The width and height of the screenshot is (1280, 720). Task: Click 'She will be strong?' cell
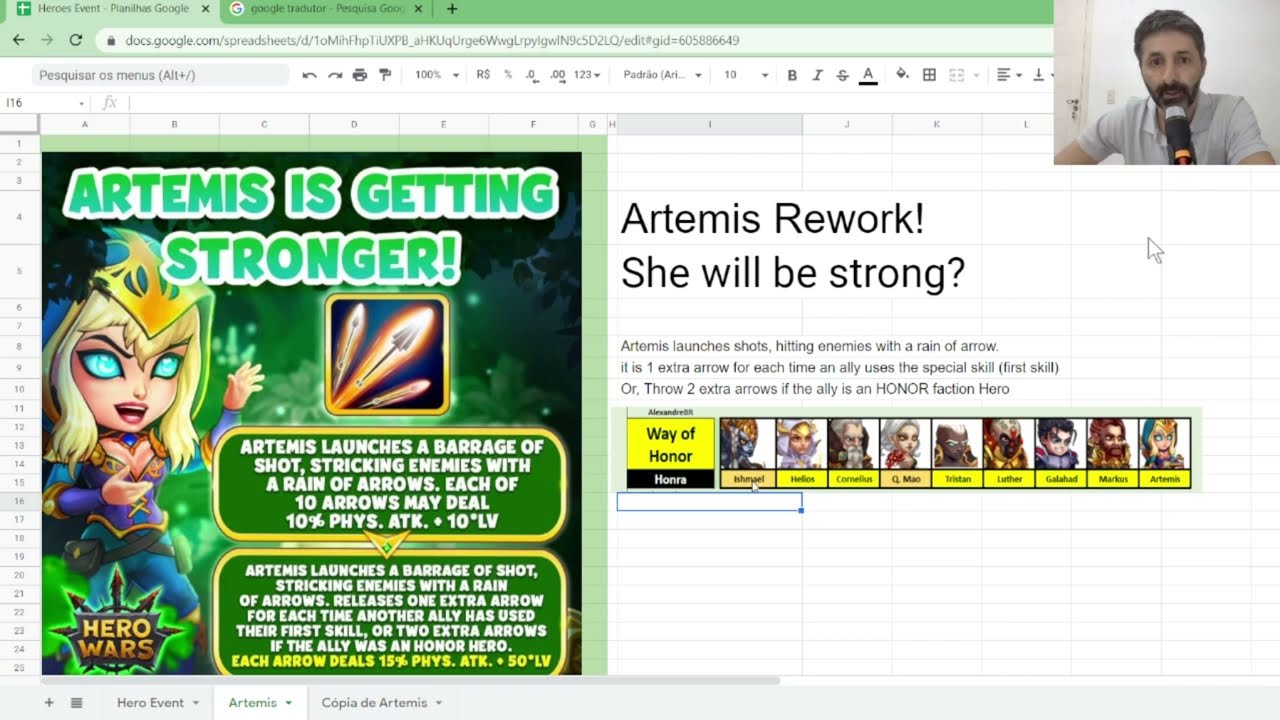point(793,272)
